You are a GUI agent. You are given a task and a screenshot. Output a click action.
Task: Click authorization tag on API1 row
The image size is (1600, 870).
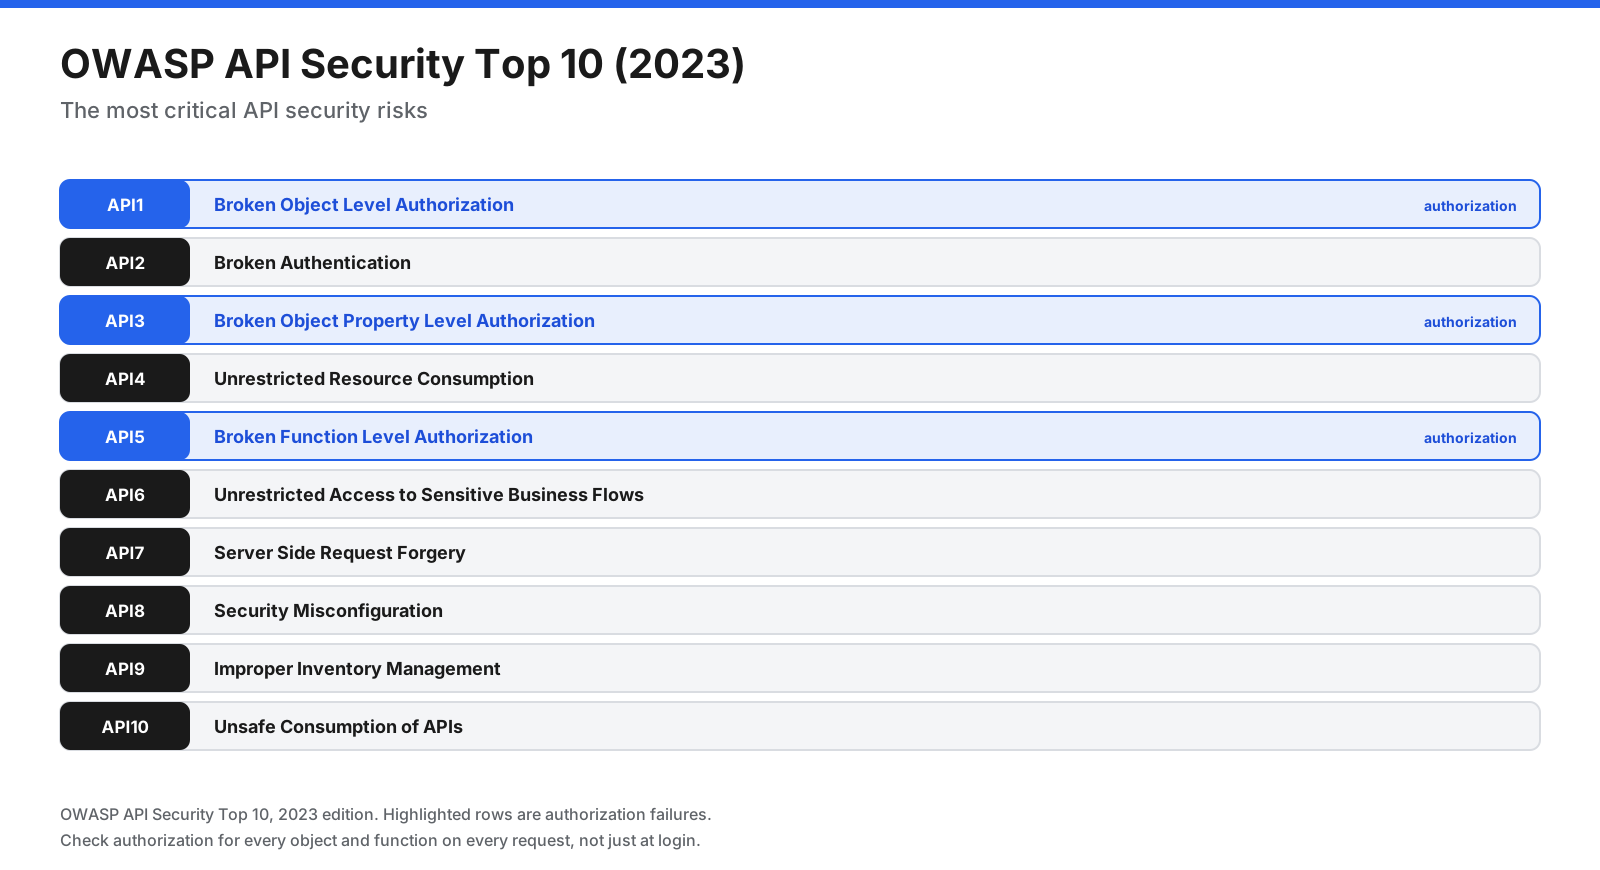point(1470,206)
